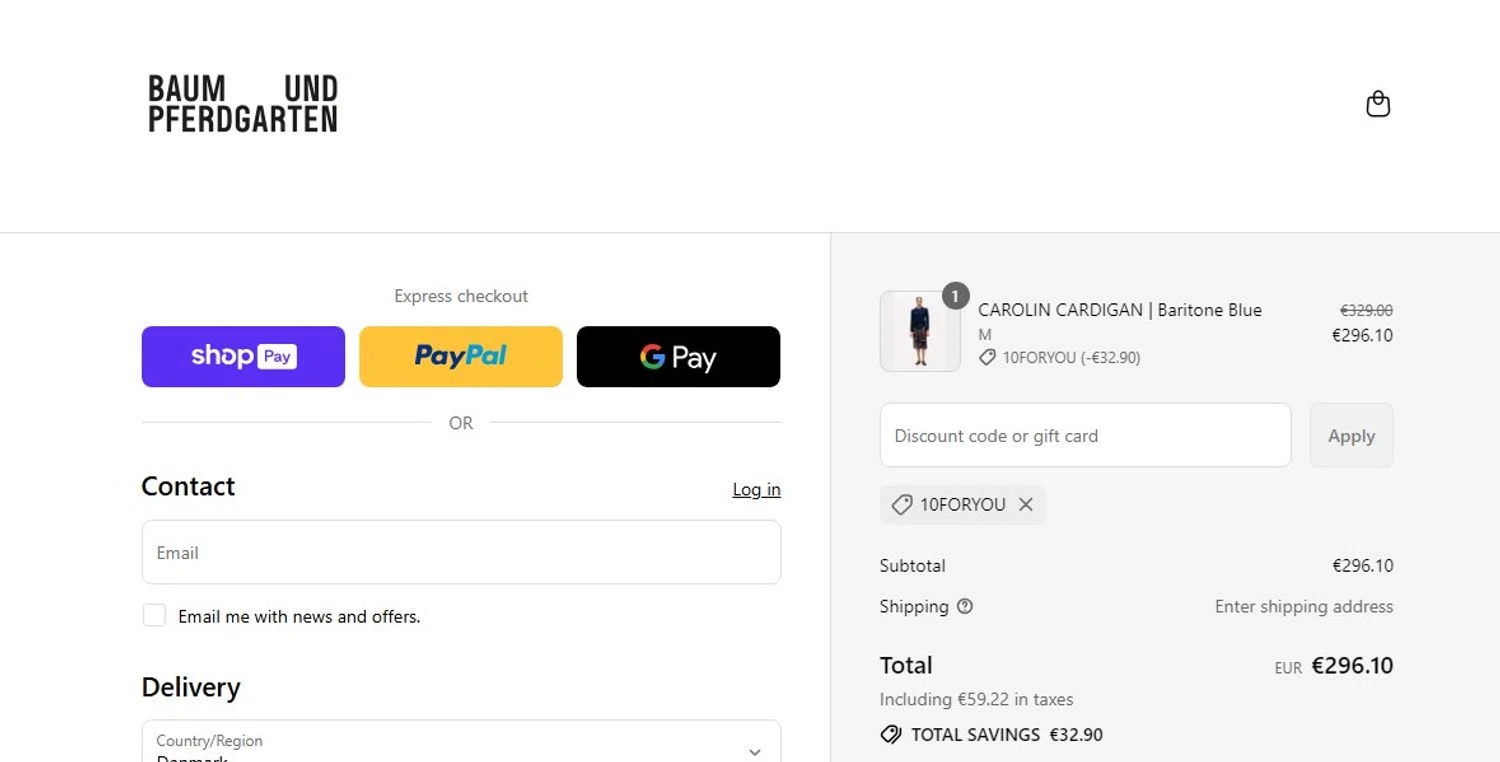Click the Country/Region chevron arrow
The height and width of the screenshot is (762, 1500).
coord(755,751)
